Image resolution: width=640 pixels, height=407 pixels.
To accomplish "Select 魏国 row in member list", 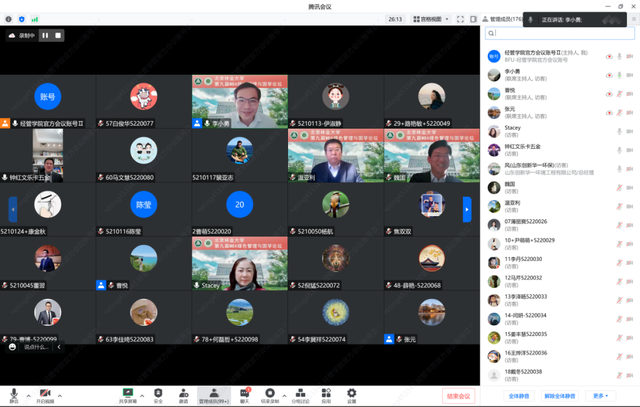I will pos(560,188).
